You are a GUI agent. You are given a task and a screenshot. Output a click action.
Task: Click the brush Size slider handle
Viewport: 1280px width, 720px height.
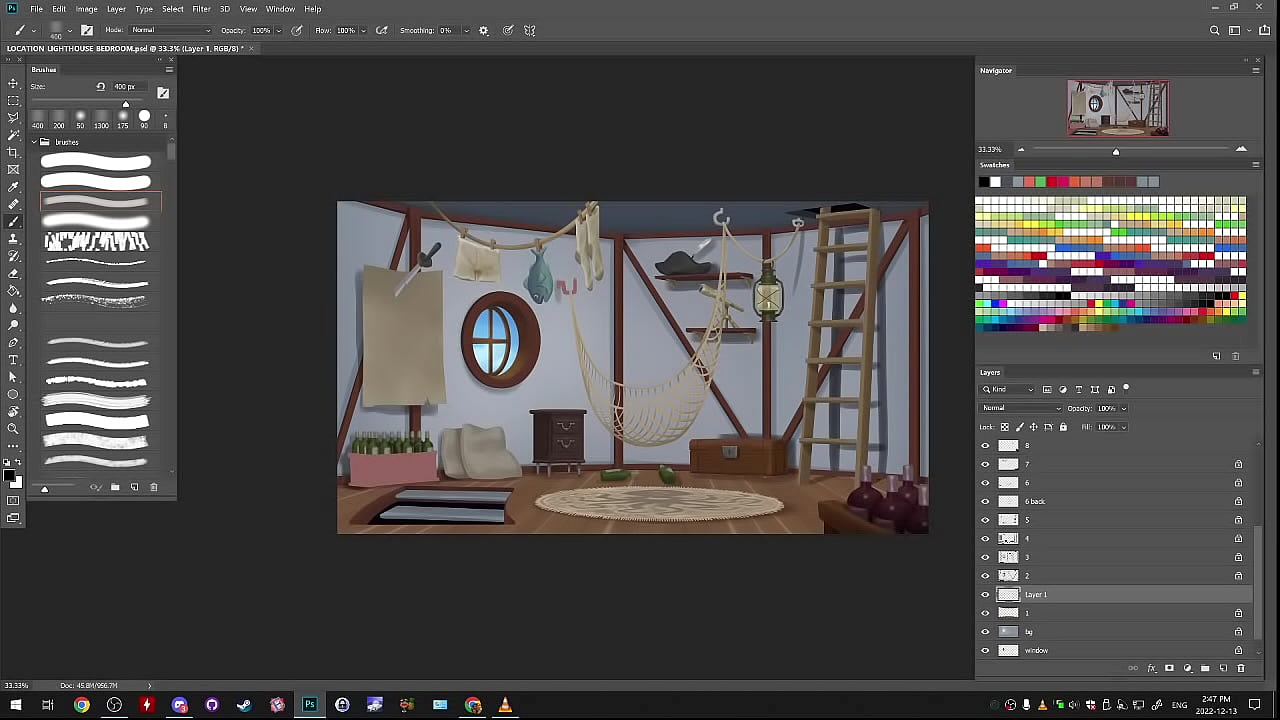click(126, 104)
